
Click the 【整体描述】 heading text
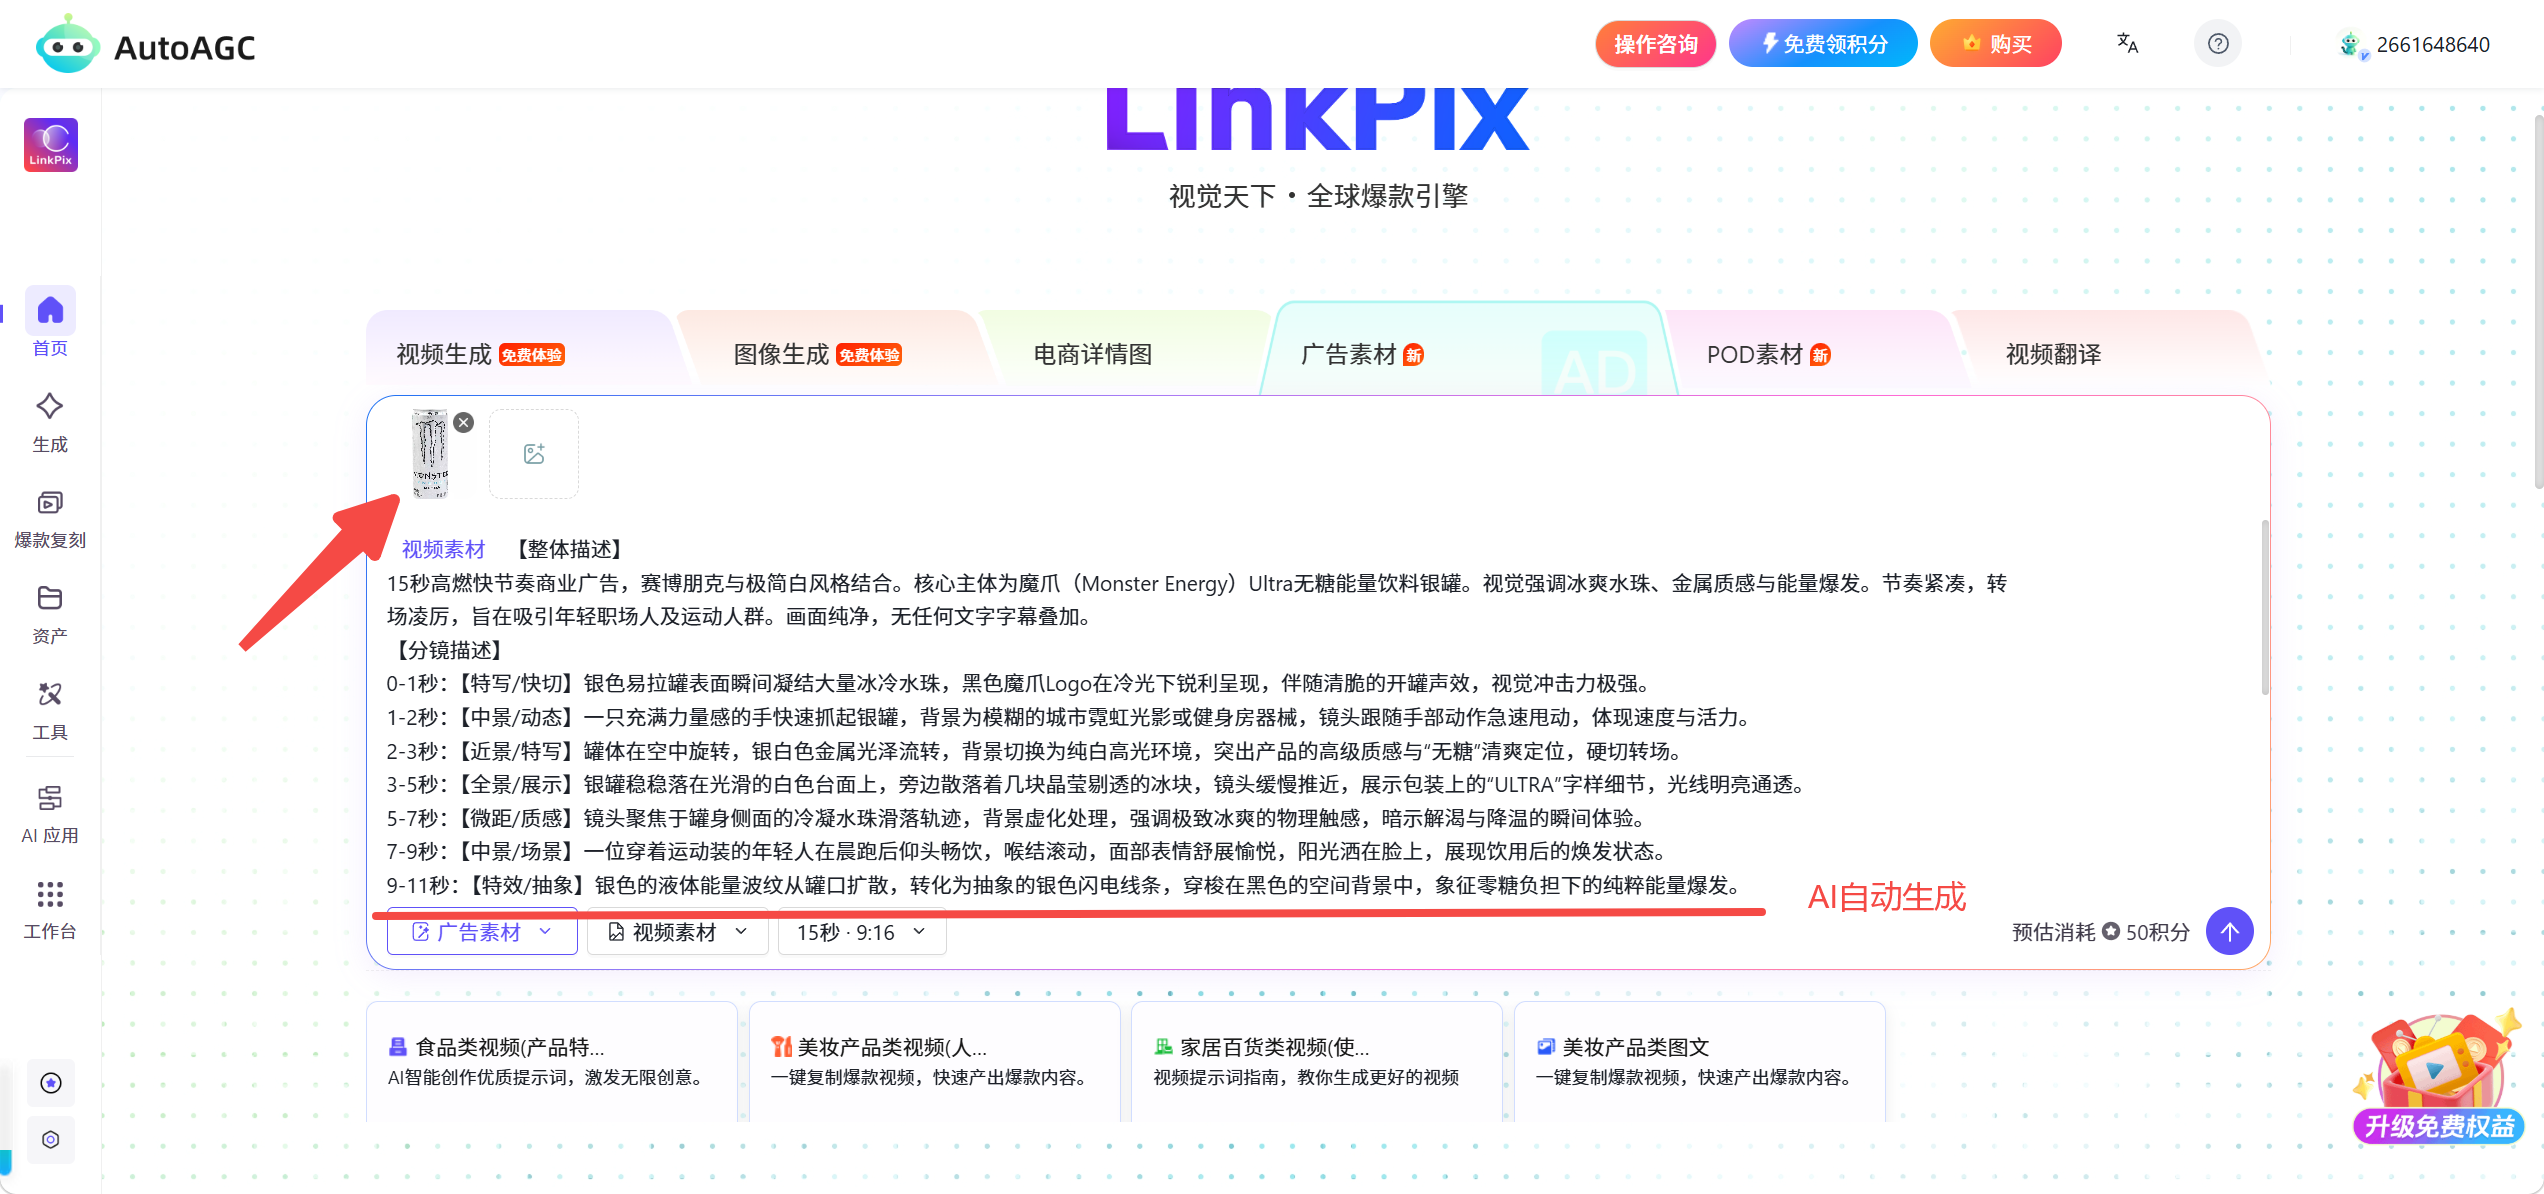click(570, 549)
